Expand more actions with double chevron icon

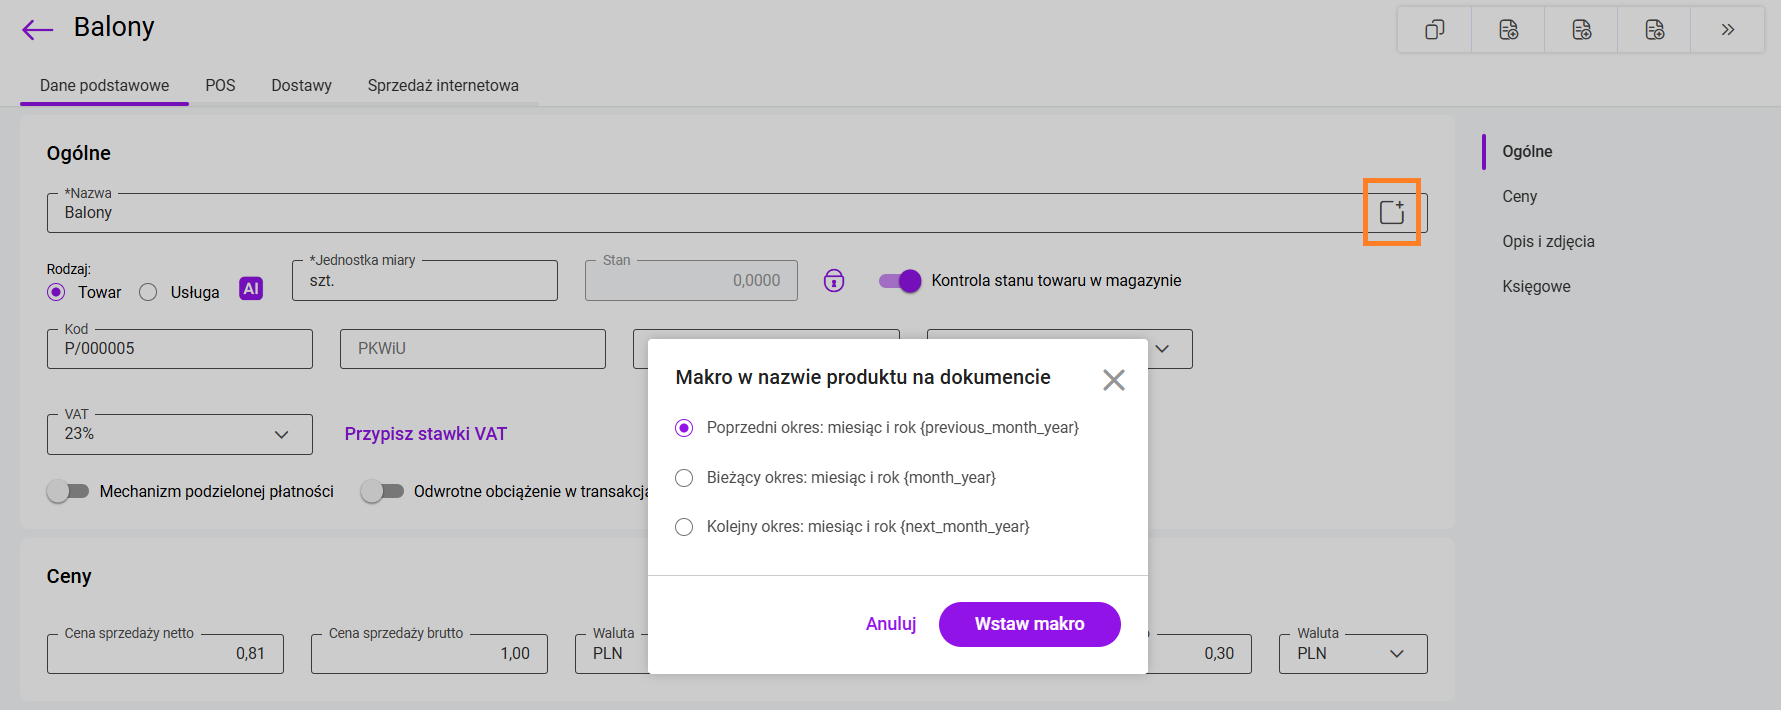(x=1727, y=30)
